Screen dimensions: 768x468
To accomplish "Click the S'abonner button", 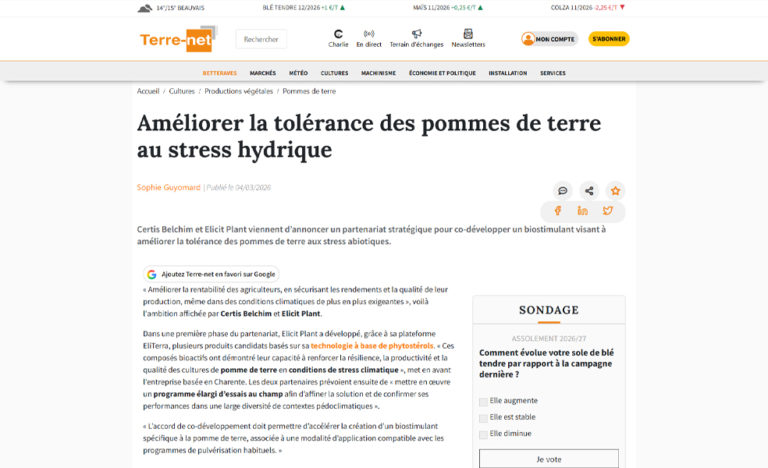I will [x=609, y=39].
